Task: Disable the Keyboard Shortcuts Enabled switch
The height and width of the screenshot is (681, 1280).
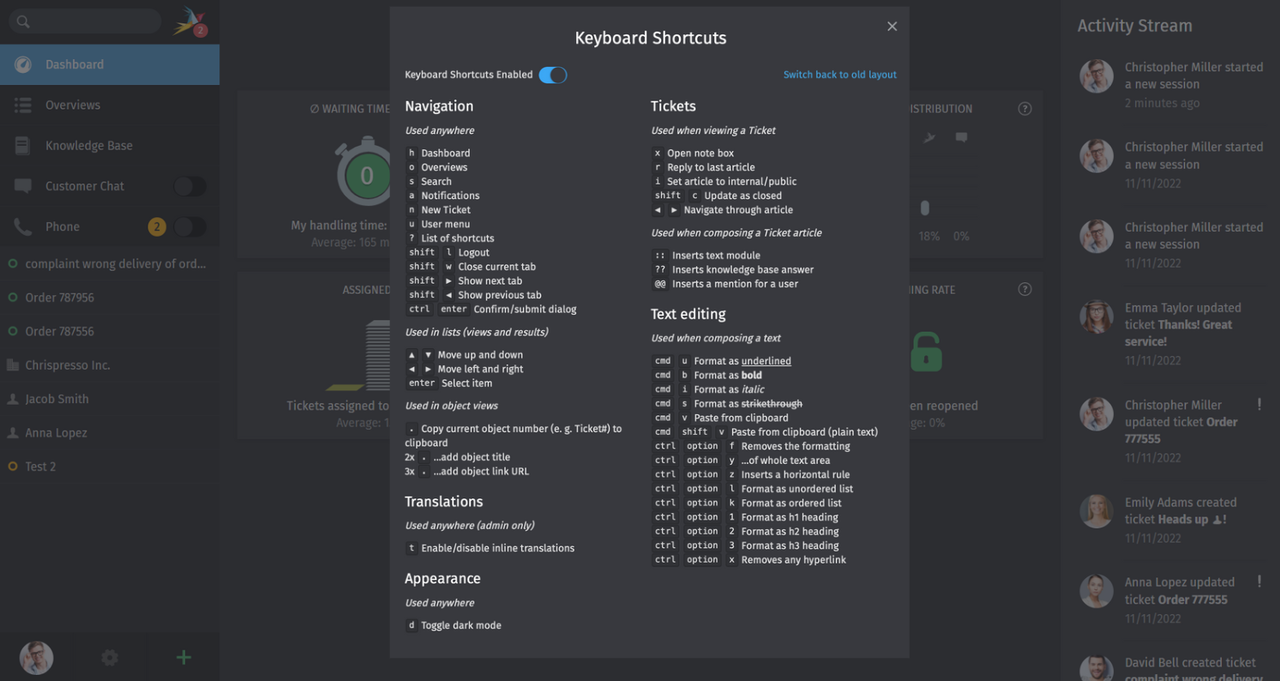Action: point(552,74)
